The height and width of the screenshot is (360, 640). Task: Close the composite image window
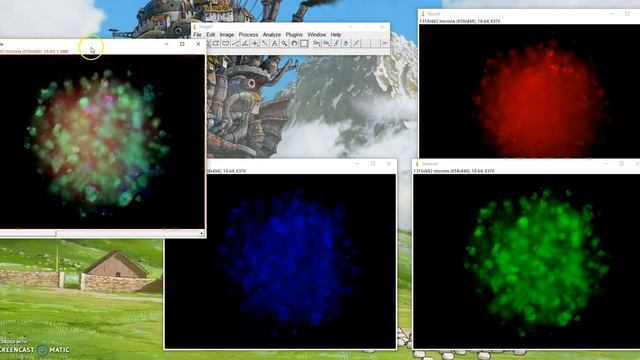coord(198,44)
